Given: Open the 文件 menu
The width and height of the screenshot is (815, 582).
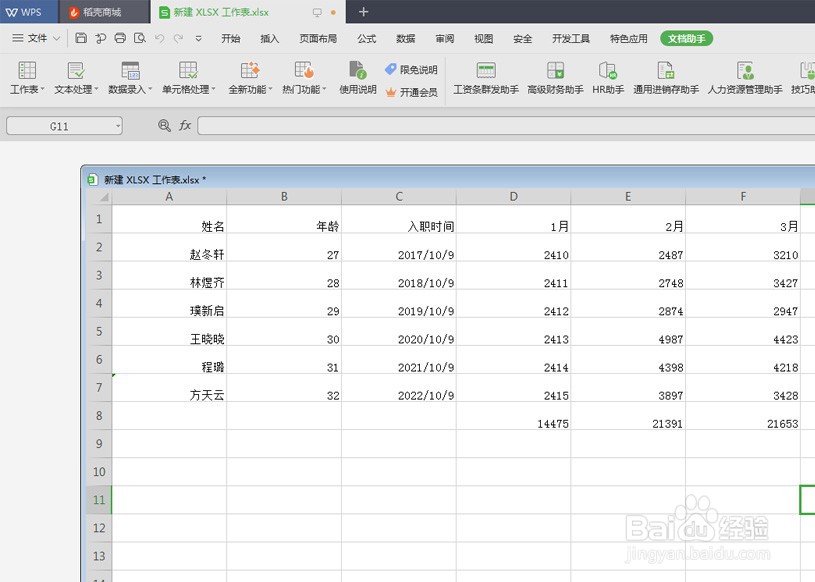Looking at the screenshot, I should click(x=36, y=38).
